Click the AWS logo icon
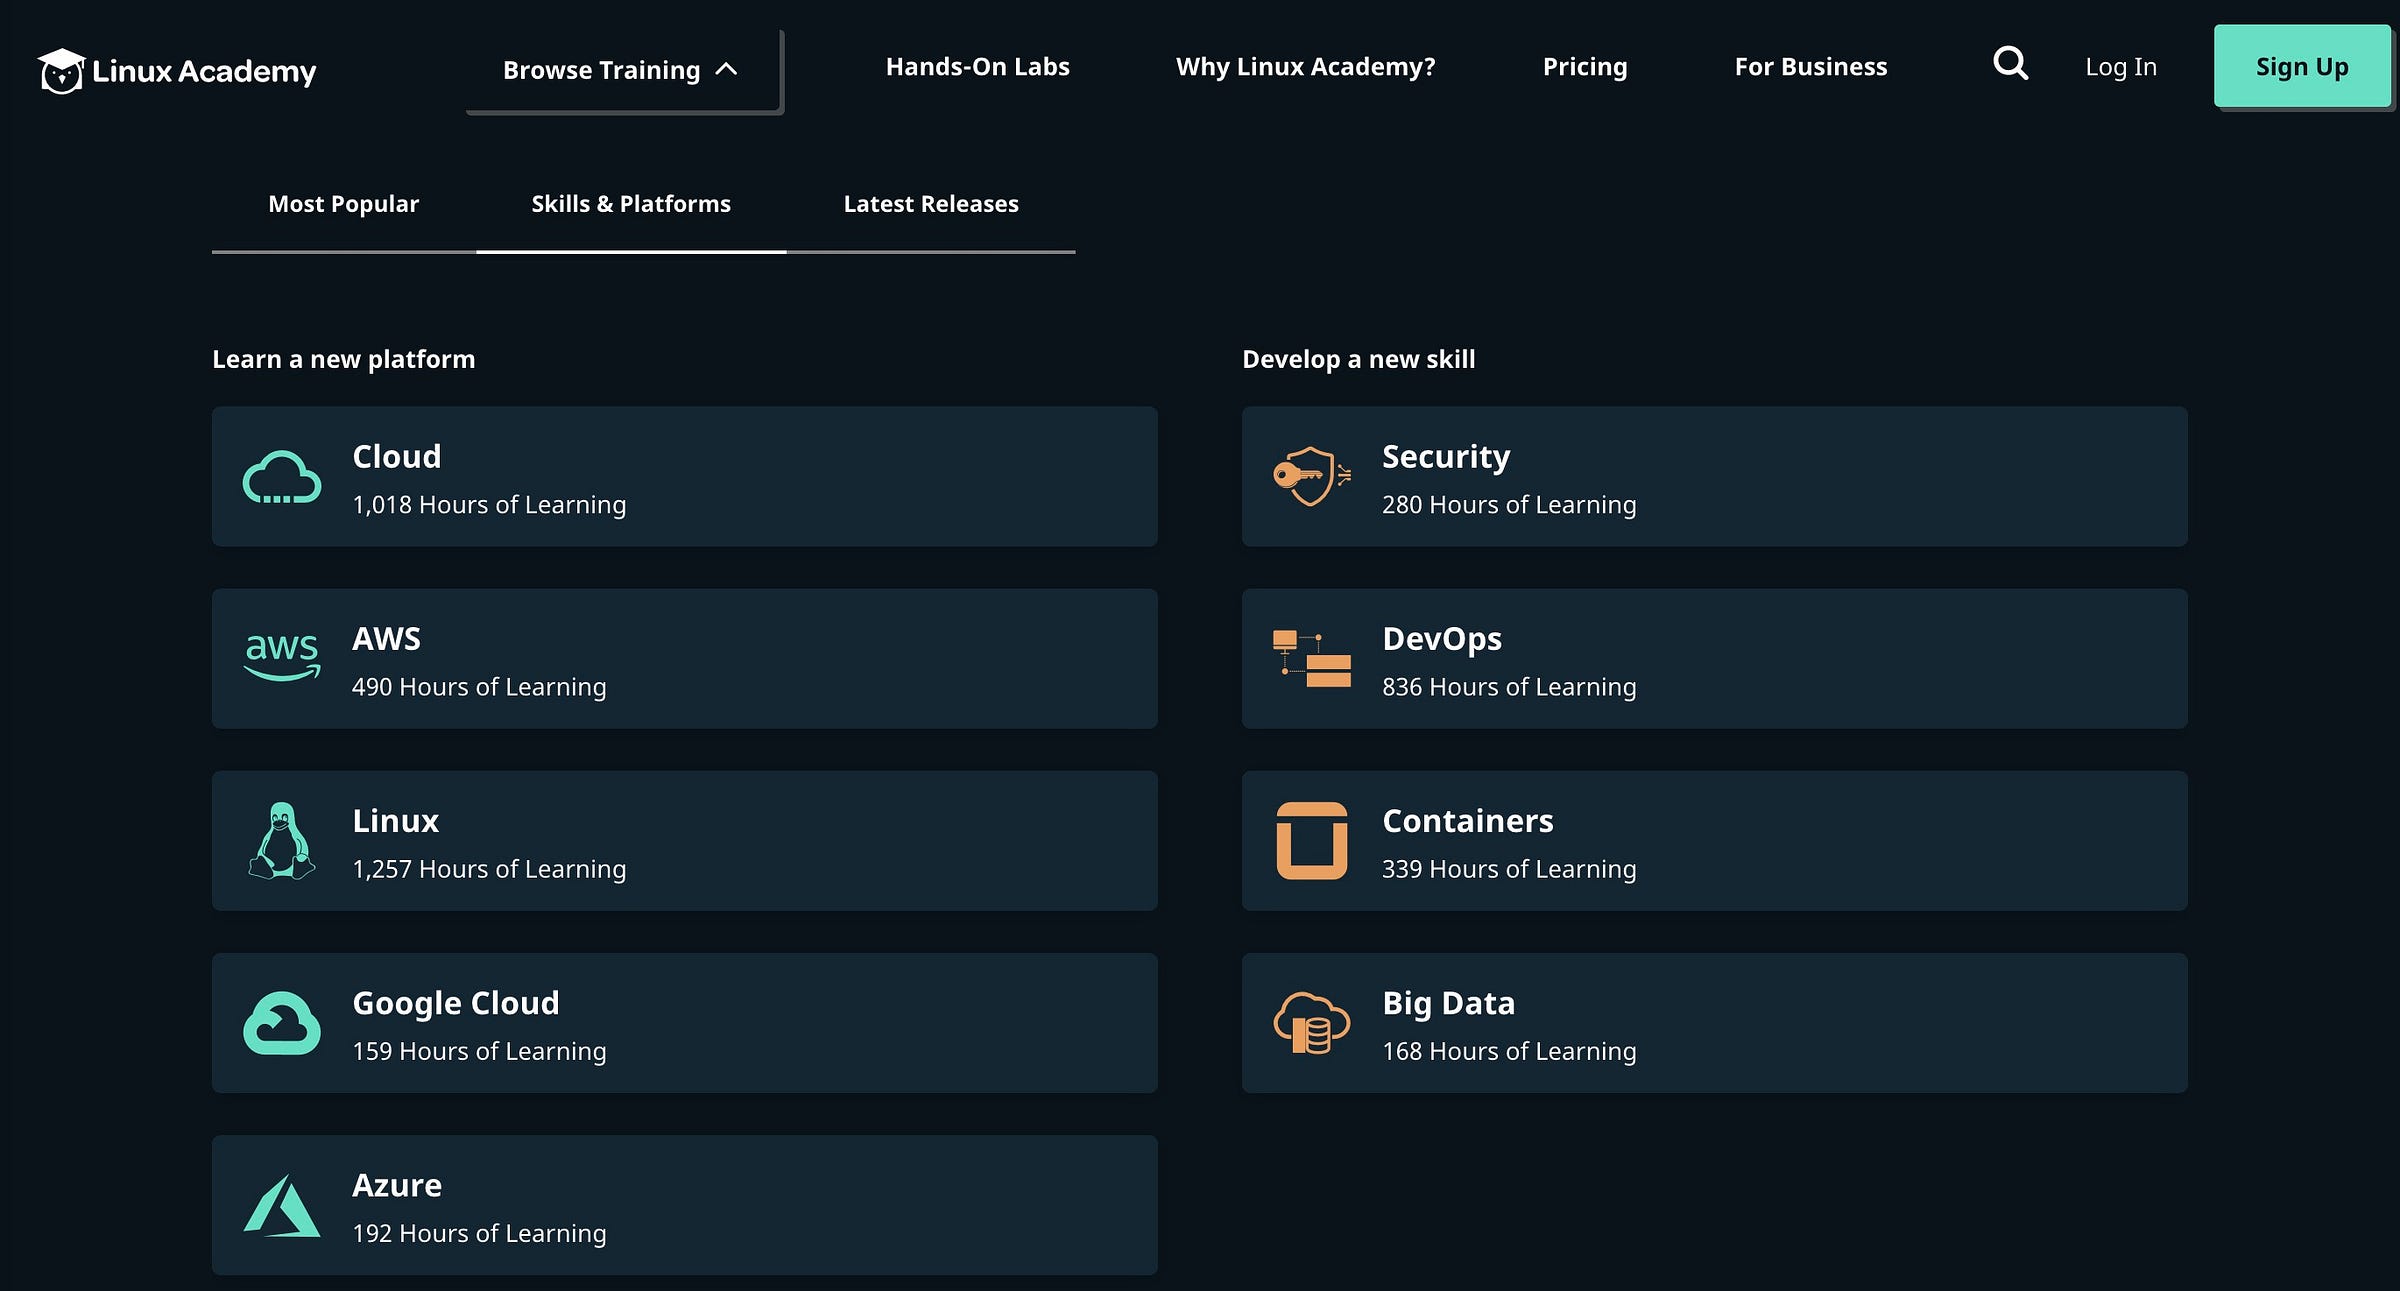2400x1291 pixels. pos(282,658)
